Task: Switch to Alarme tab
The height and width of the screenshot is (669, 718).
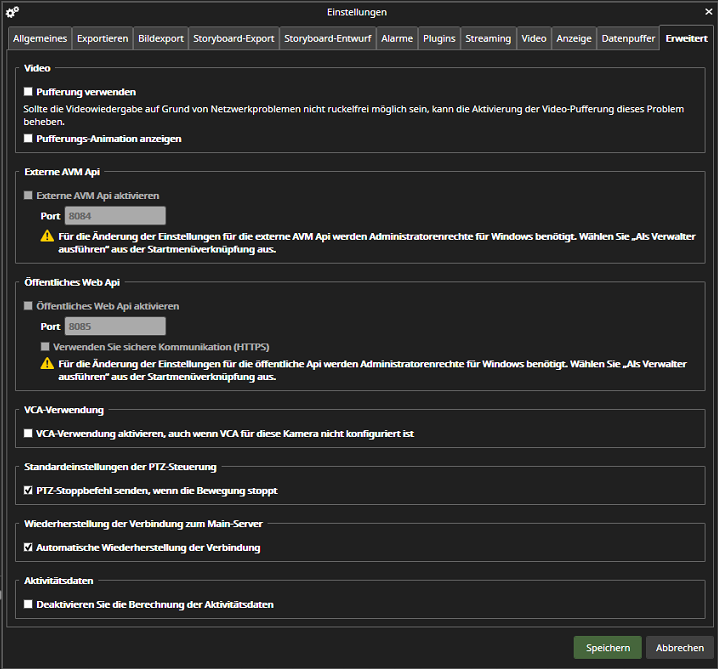Action: (397, 38)
